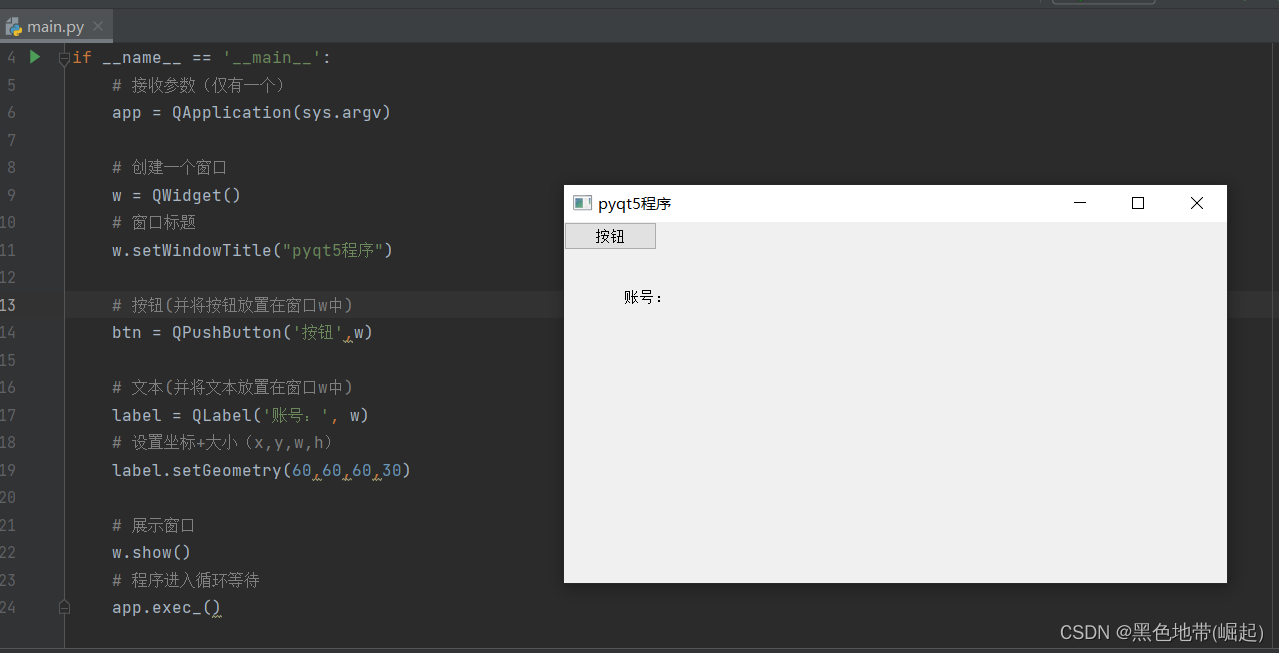This screenshot has width=1279, height=653.
Task: Click the fold end marker beside app.exec_()
Action: (x=64, y=607)
